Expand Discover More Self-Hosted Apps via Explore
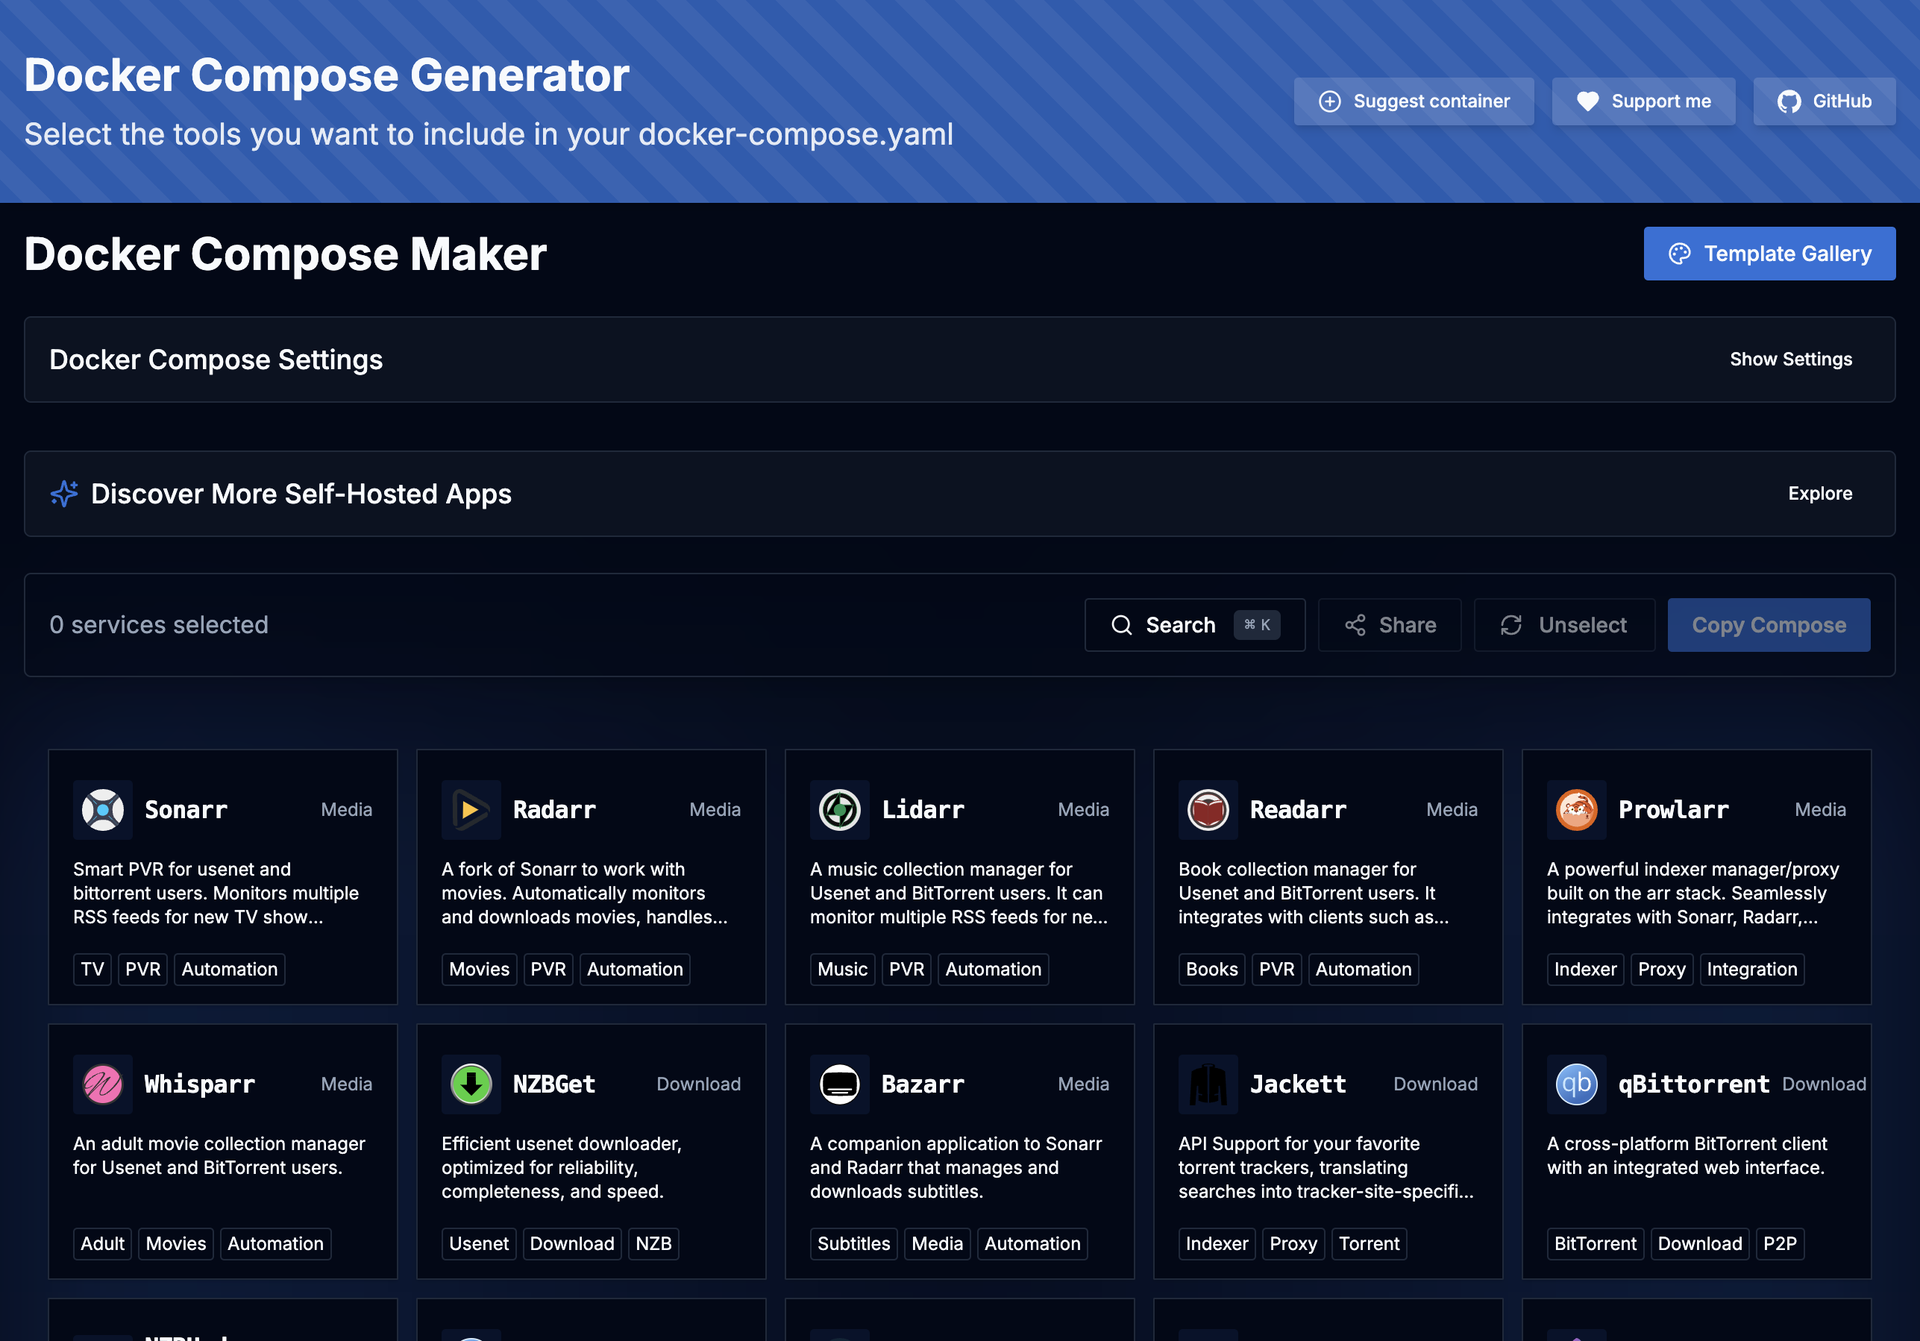The image size is (1920, 1341). point(1820,493)
